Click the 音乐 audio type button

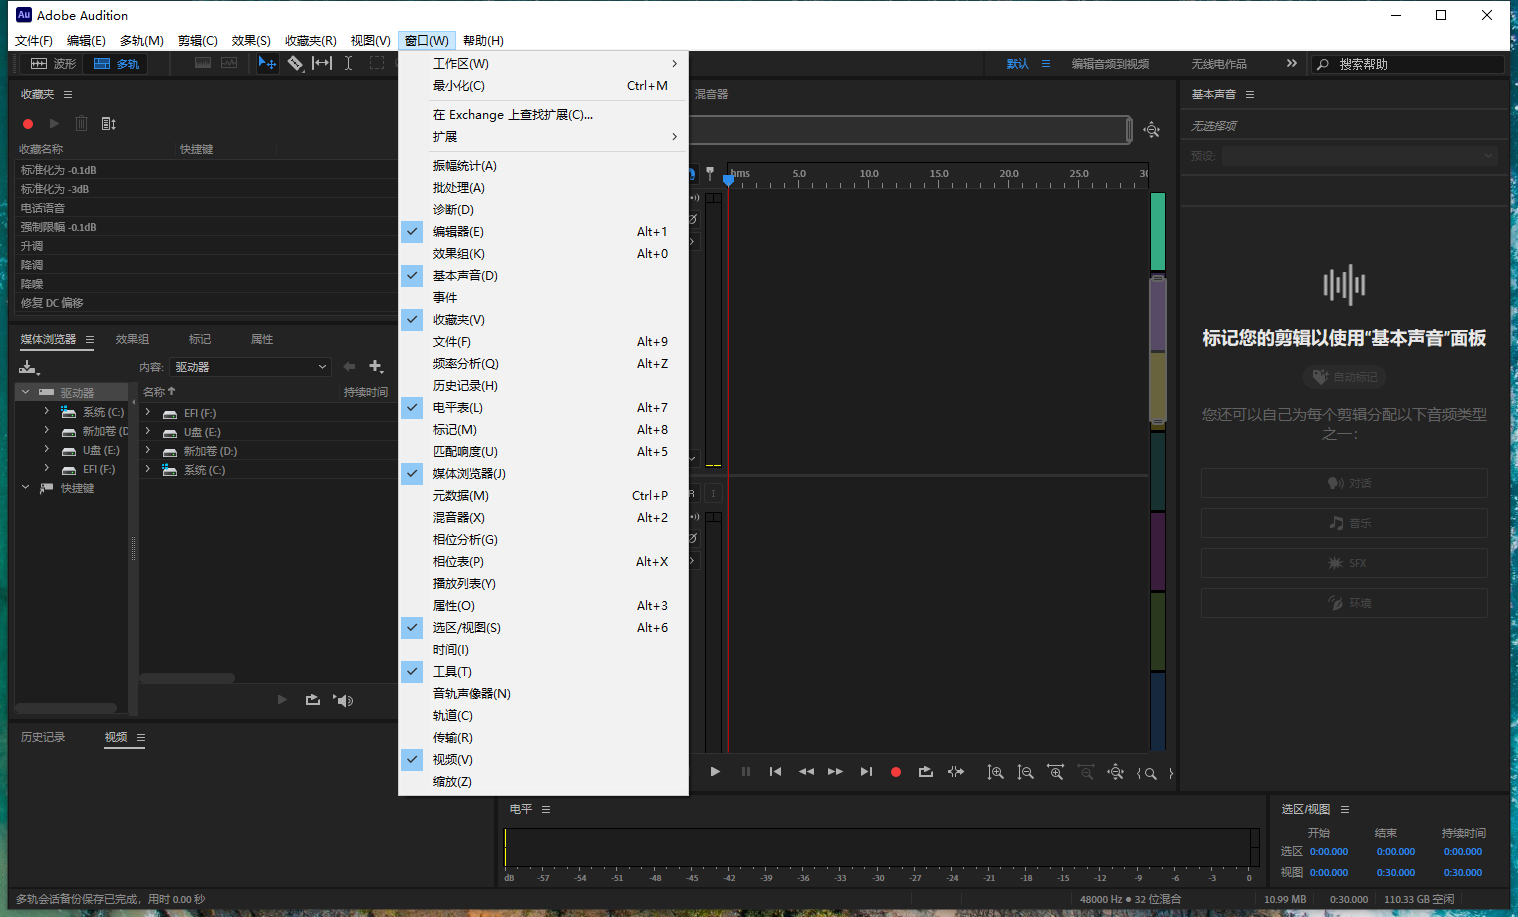(1344, 523)
